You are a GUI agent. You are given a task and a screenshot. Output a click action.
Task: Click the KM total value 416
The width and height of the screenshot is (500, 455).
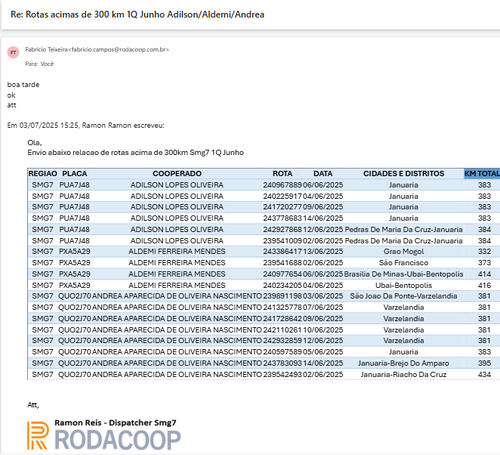(x=484, y=286)
